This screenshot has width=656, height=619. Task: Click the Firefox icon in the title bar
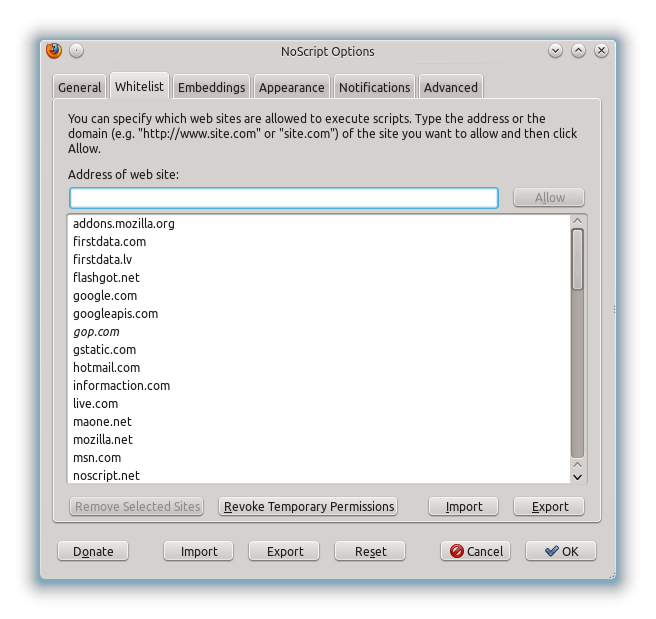[x=54, y=51]
